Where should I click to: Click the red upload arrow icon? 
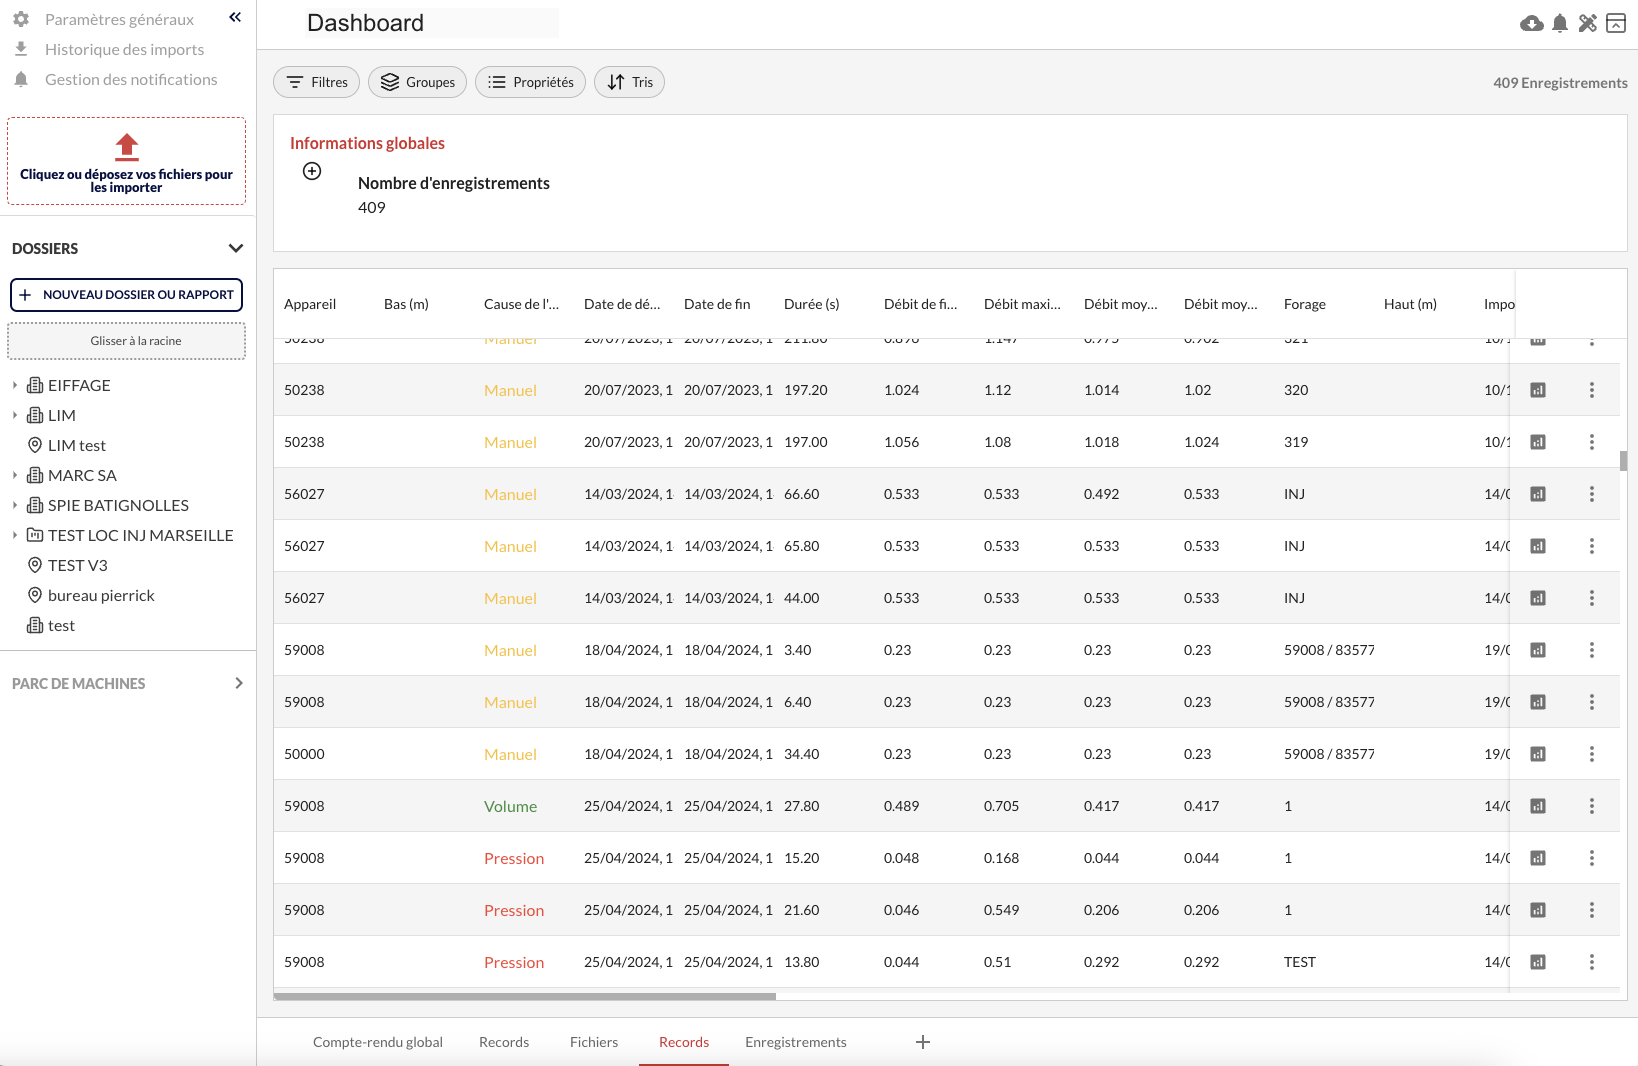126,147
